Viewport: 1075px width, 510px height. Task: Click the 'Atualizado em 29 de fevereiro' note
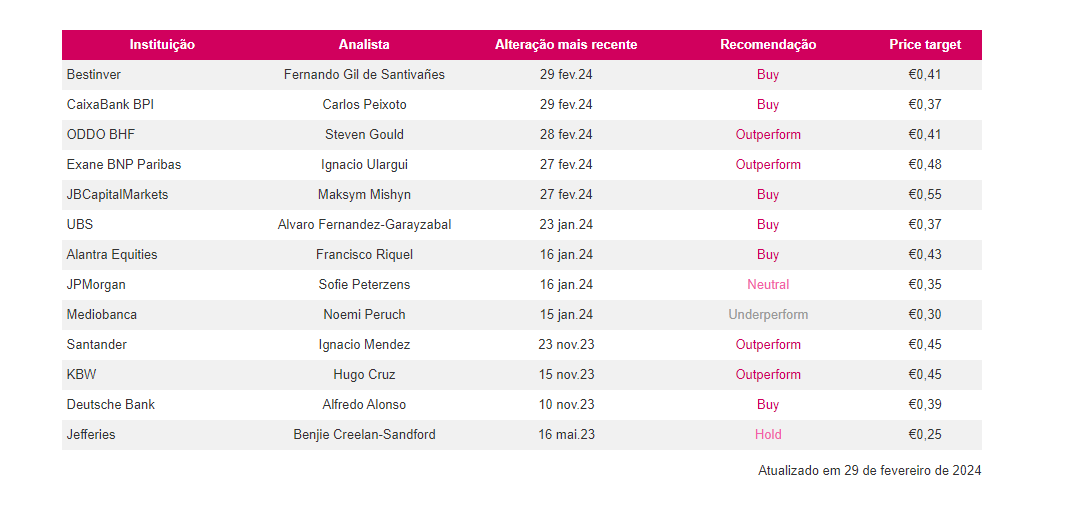click(x=869, y=471)
